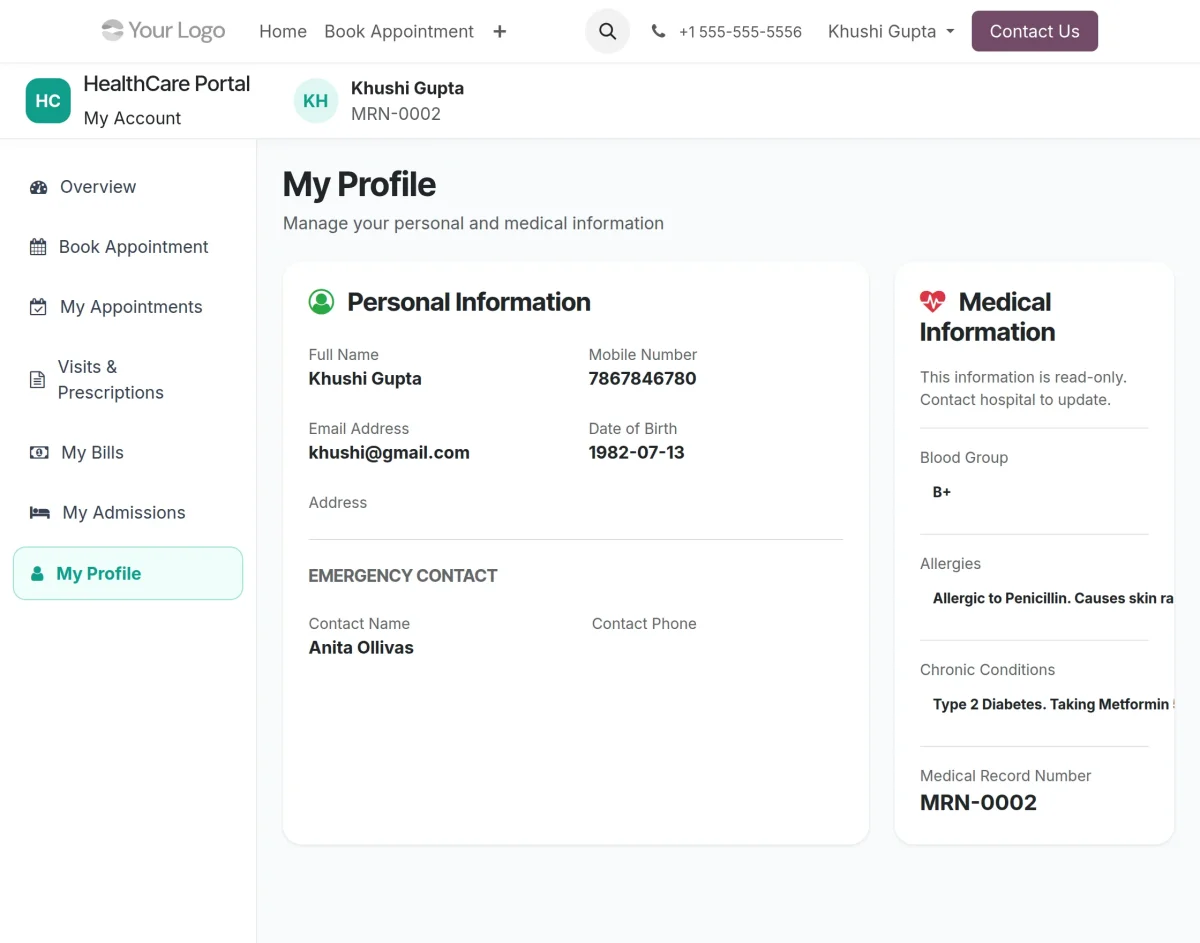Click the My Account text in header

point(133,118)
